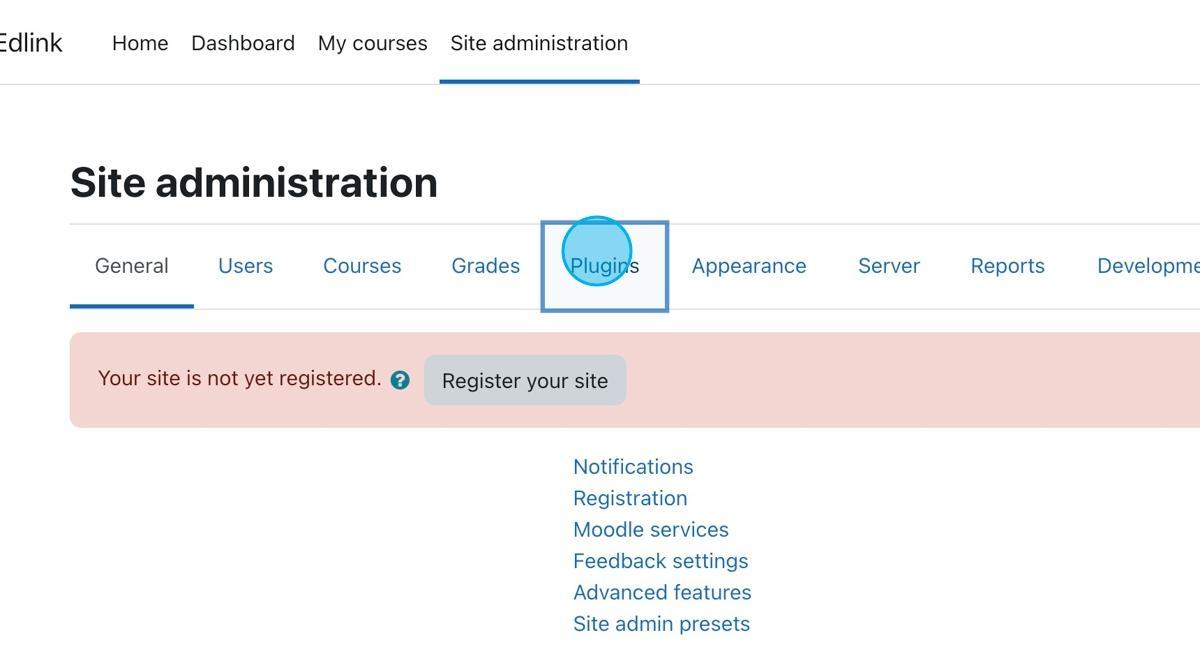
Task: Open Moodle services link
Action: 651,530
